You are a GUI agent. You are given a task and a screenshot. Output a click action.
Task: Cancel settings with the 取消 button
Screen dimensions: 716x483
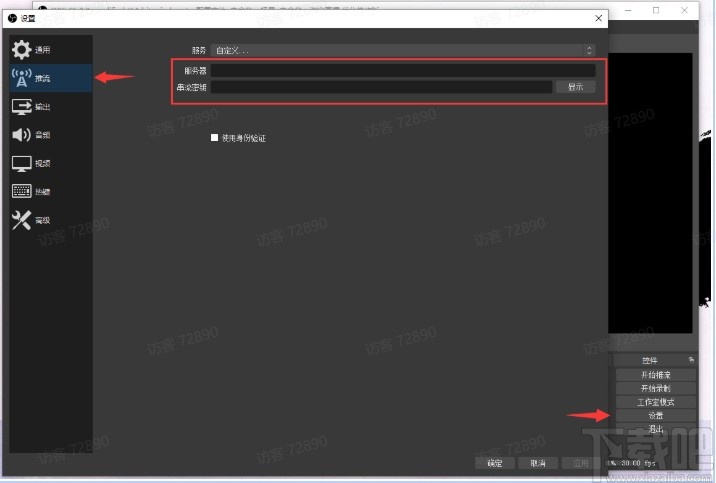[x=538, y=463]
